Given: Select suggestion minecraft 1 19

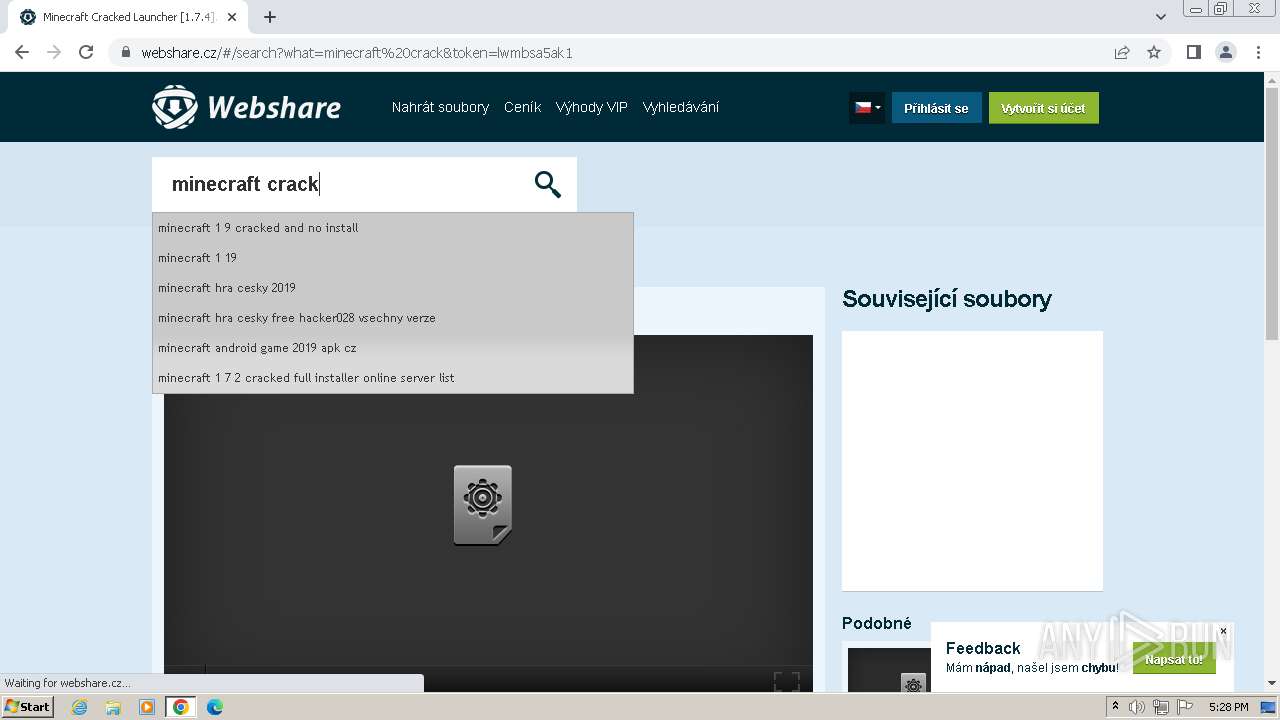Looking at the screenshot, I should (393, 258).
